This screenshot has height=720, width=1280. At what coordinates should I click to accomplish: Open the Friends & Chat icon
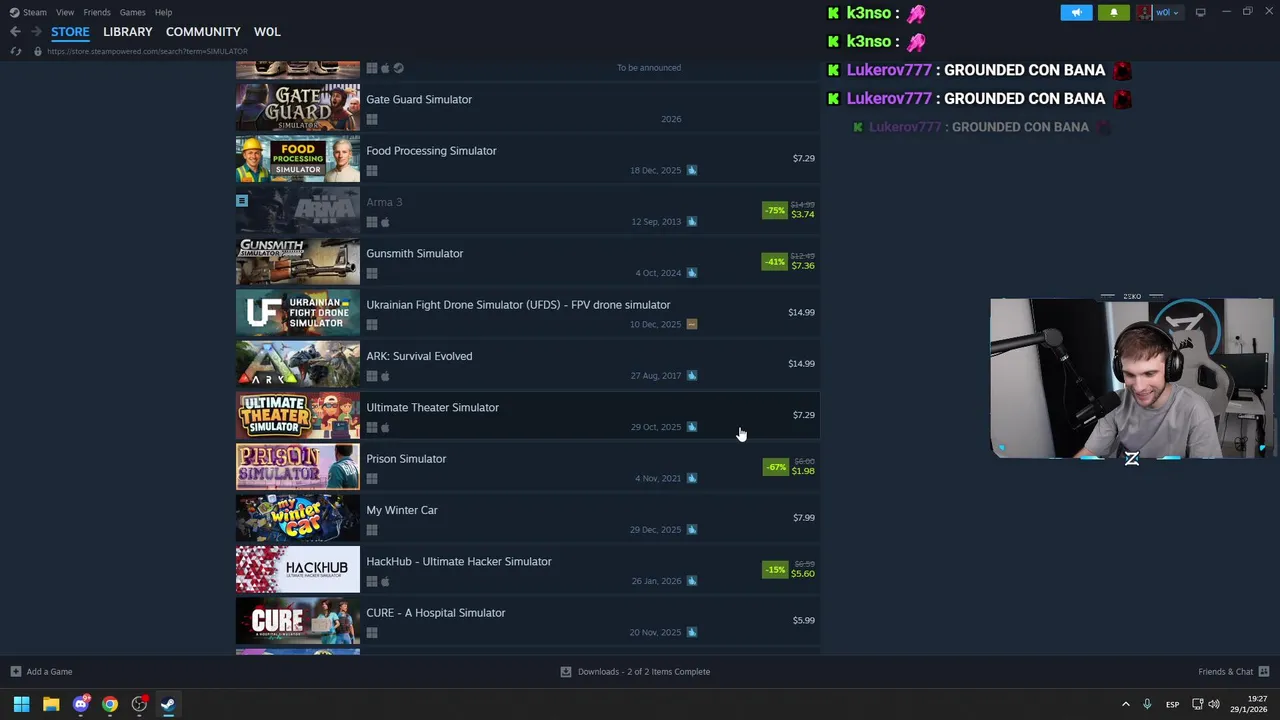coord(1264,671)
